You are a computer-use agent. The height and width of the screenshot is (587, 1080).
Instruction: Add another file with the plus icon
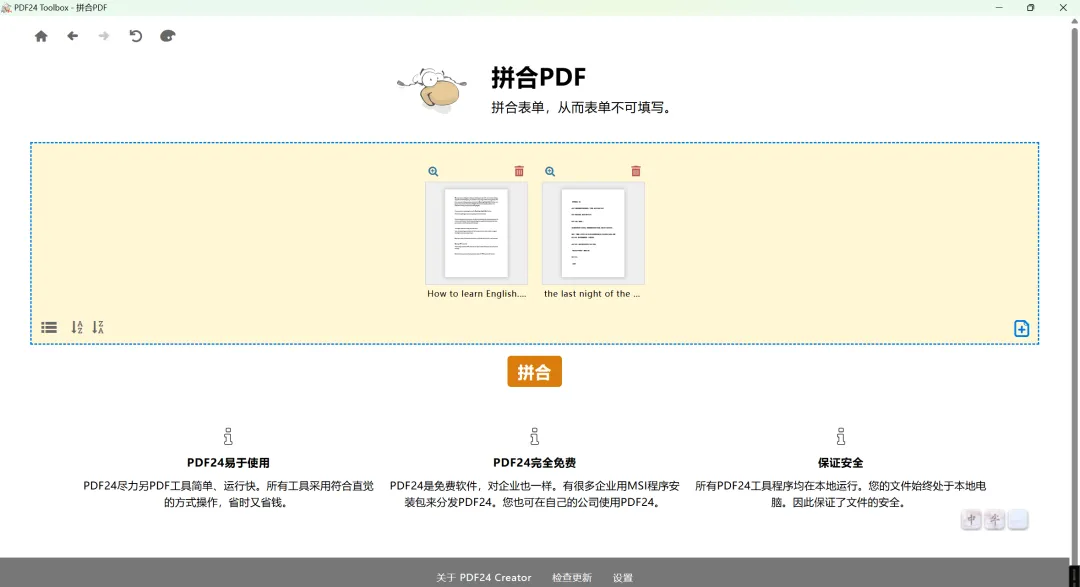tap(1021, 329)
